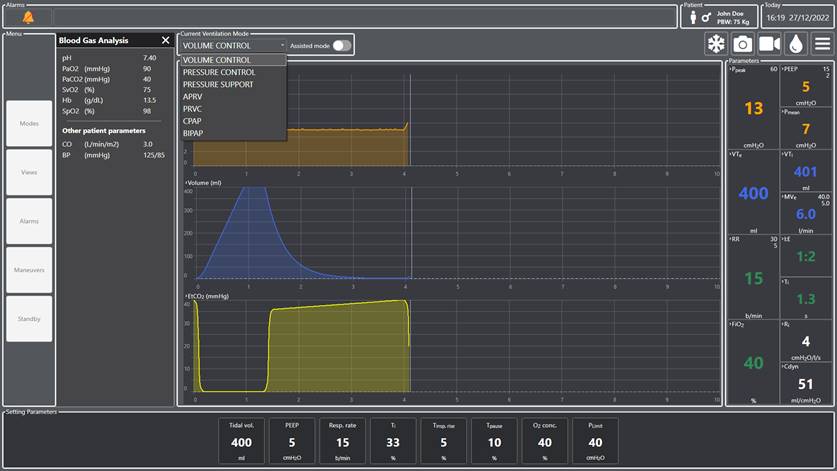837x471 pixels.
Task: Click the CO (L/min/m2) row
Action: [113, 144]
